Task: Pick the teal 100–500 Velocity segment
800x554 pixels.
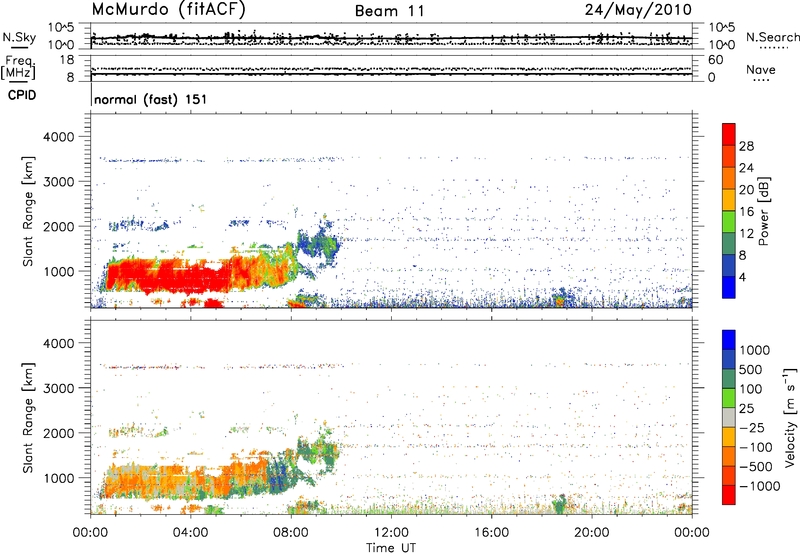Action: pyautogui.click(x=729, y=379)
